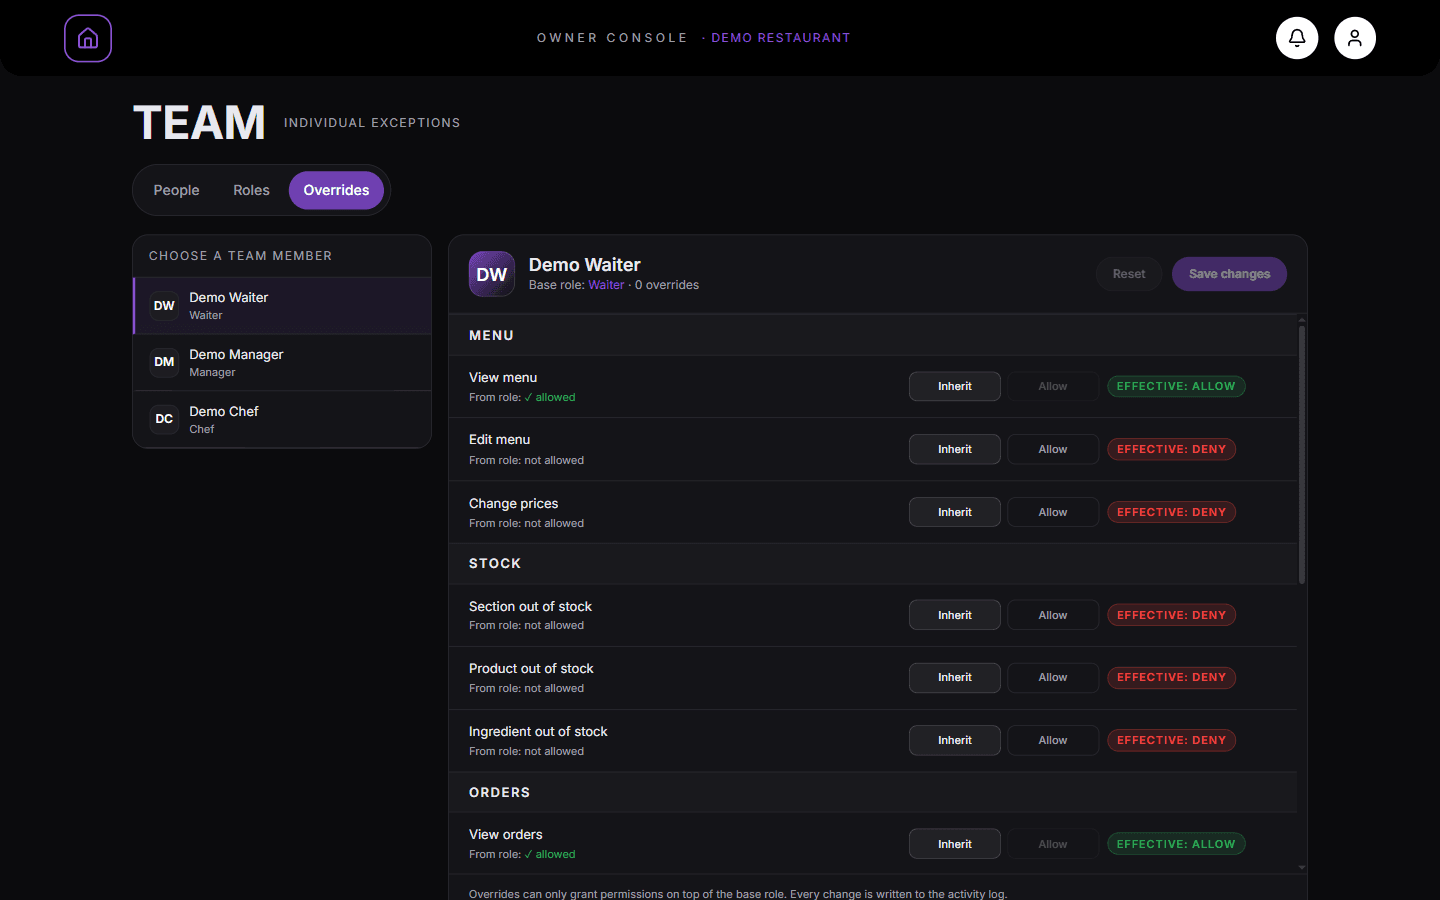Set Product out of stock to Inherit
Screen dimensions: 1440x900
[955, 677]
